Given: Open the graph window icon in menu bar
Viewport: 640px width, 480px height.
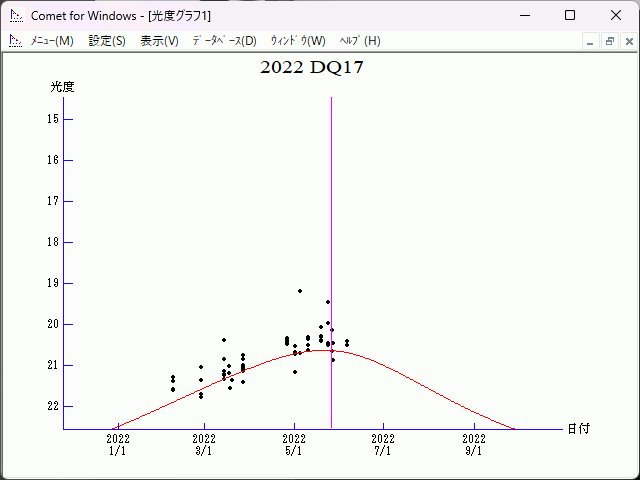Looking at the screenshot, I should [14, 41].
